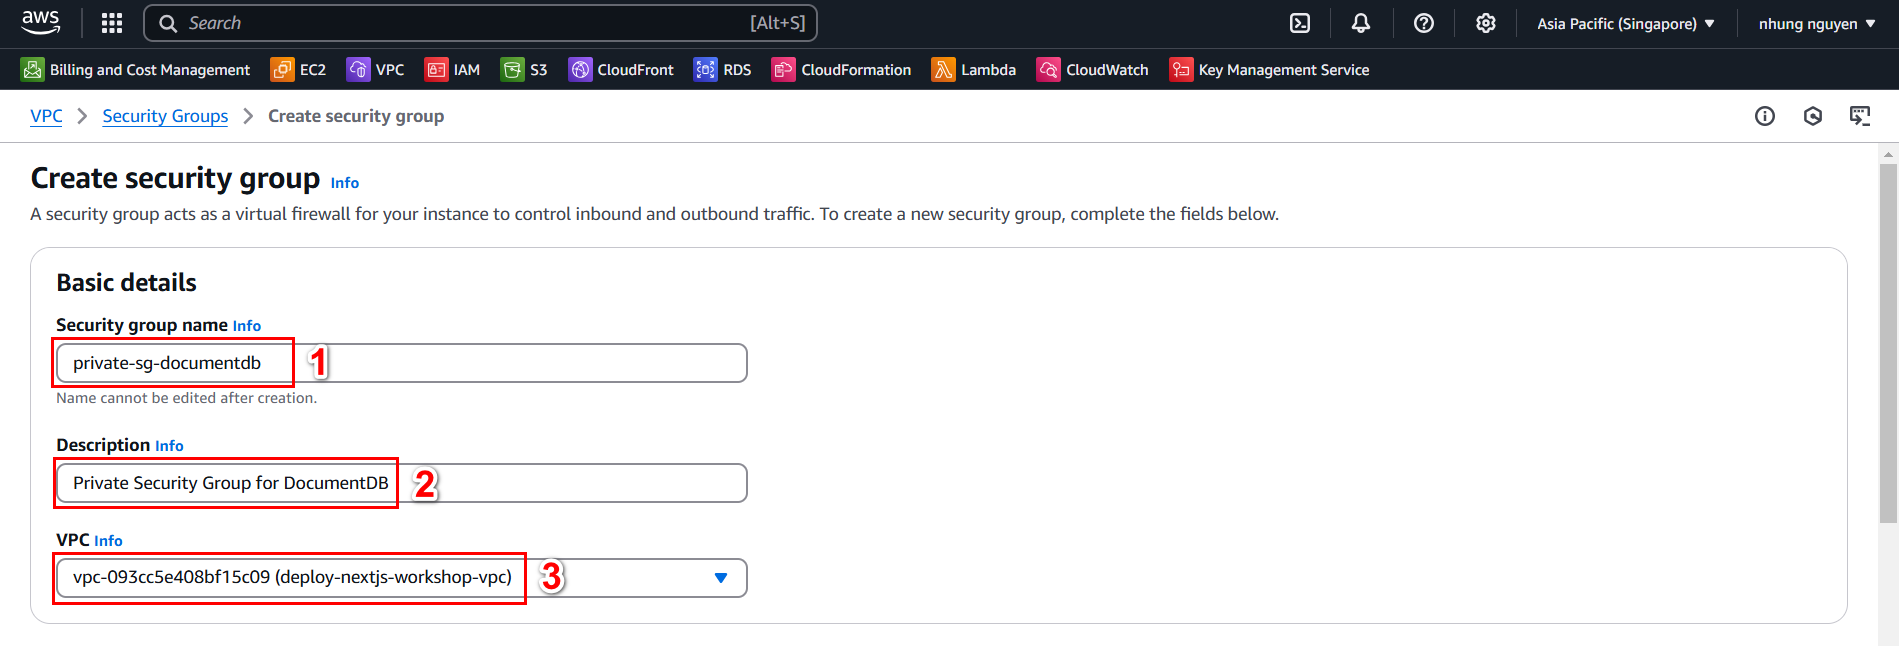Open the CloudFormation shortcut label

click(856, 69)
